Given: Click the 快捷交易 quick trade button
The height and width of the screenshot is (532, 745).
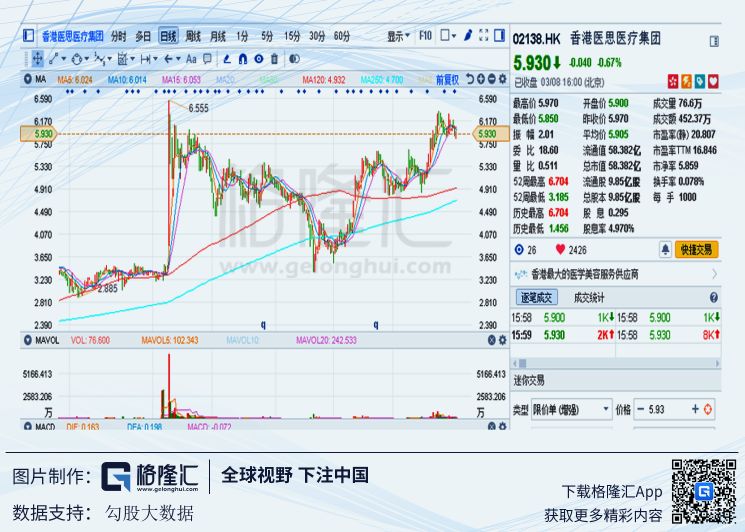Looking at the screenshot, I should coord(696,249).
